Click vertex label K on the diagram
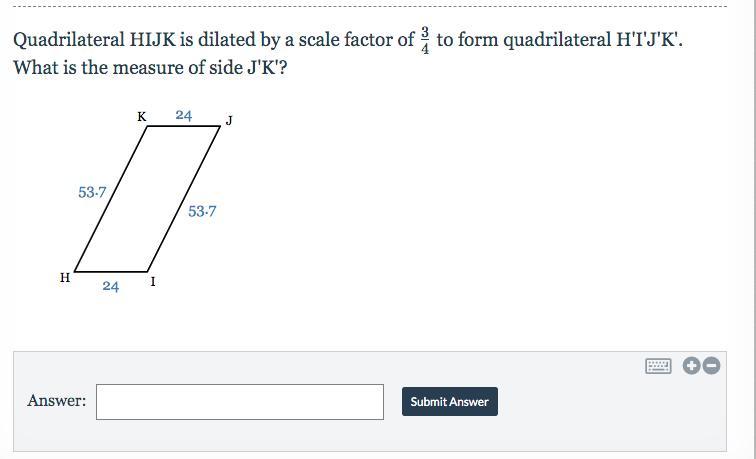This screenshot has height=459, width=756. tap(142, 116)
